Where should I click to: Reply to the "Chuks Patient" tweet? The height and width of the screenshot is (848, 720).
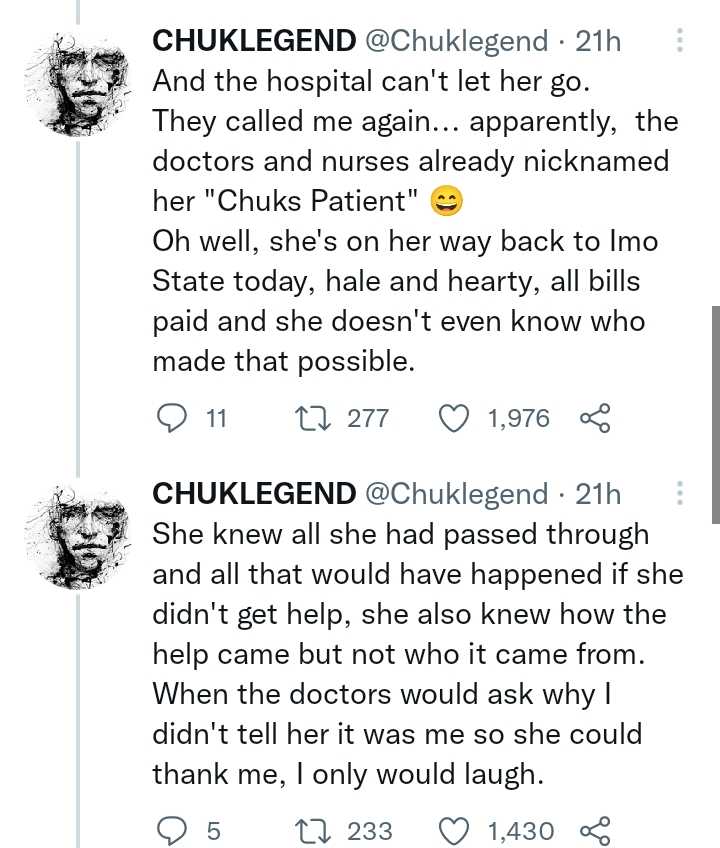[x=174, y=417]
